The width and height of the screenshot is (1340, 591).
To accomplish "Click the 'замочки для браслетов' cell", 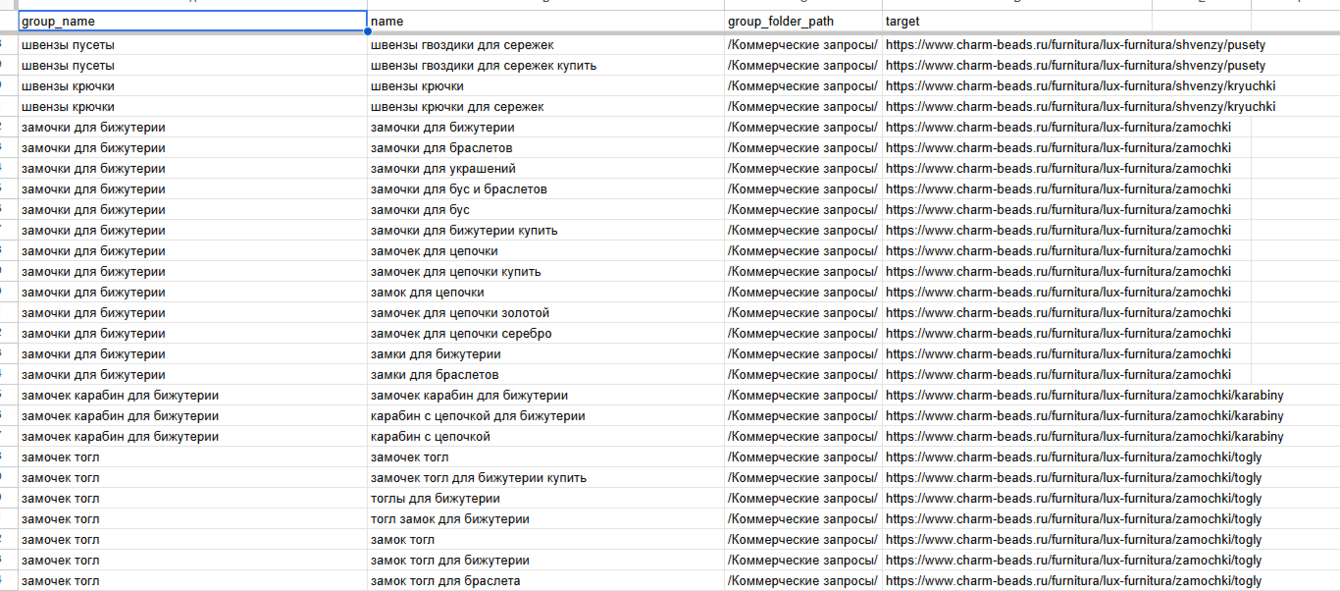I will click(x=546, y=148).
